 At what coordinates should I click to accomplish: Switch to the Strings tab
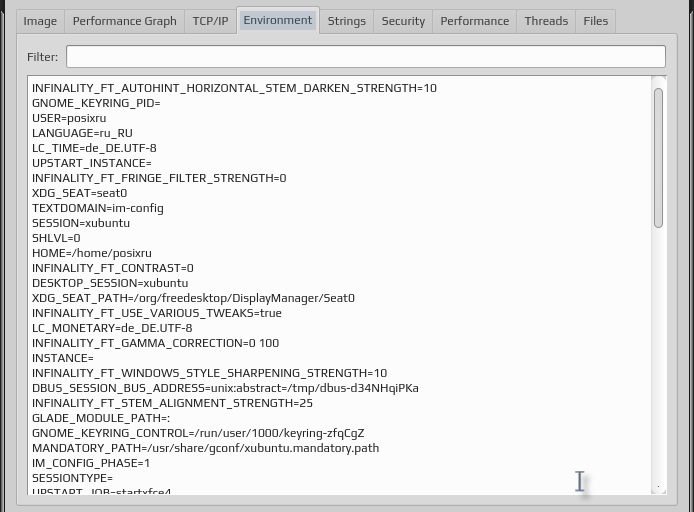click(347, 21)
